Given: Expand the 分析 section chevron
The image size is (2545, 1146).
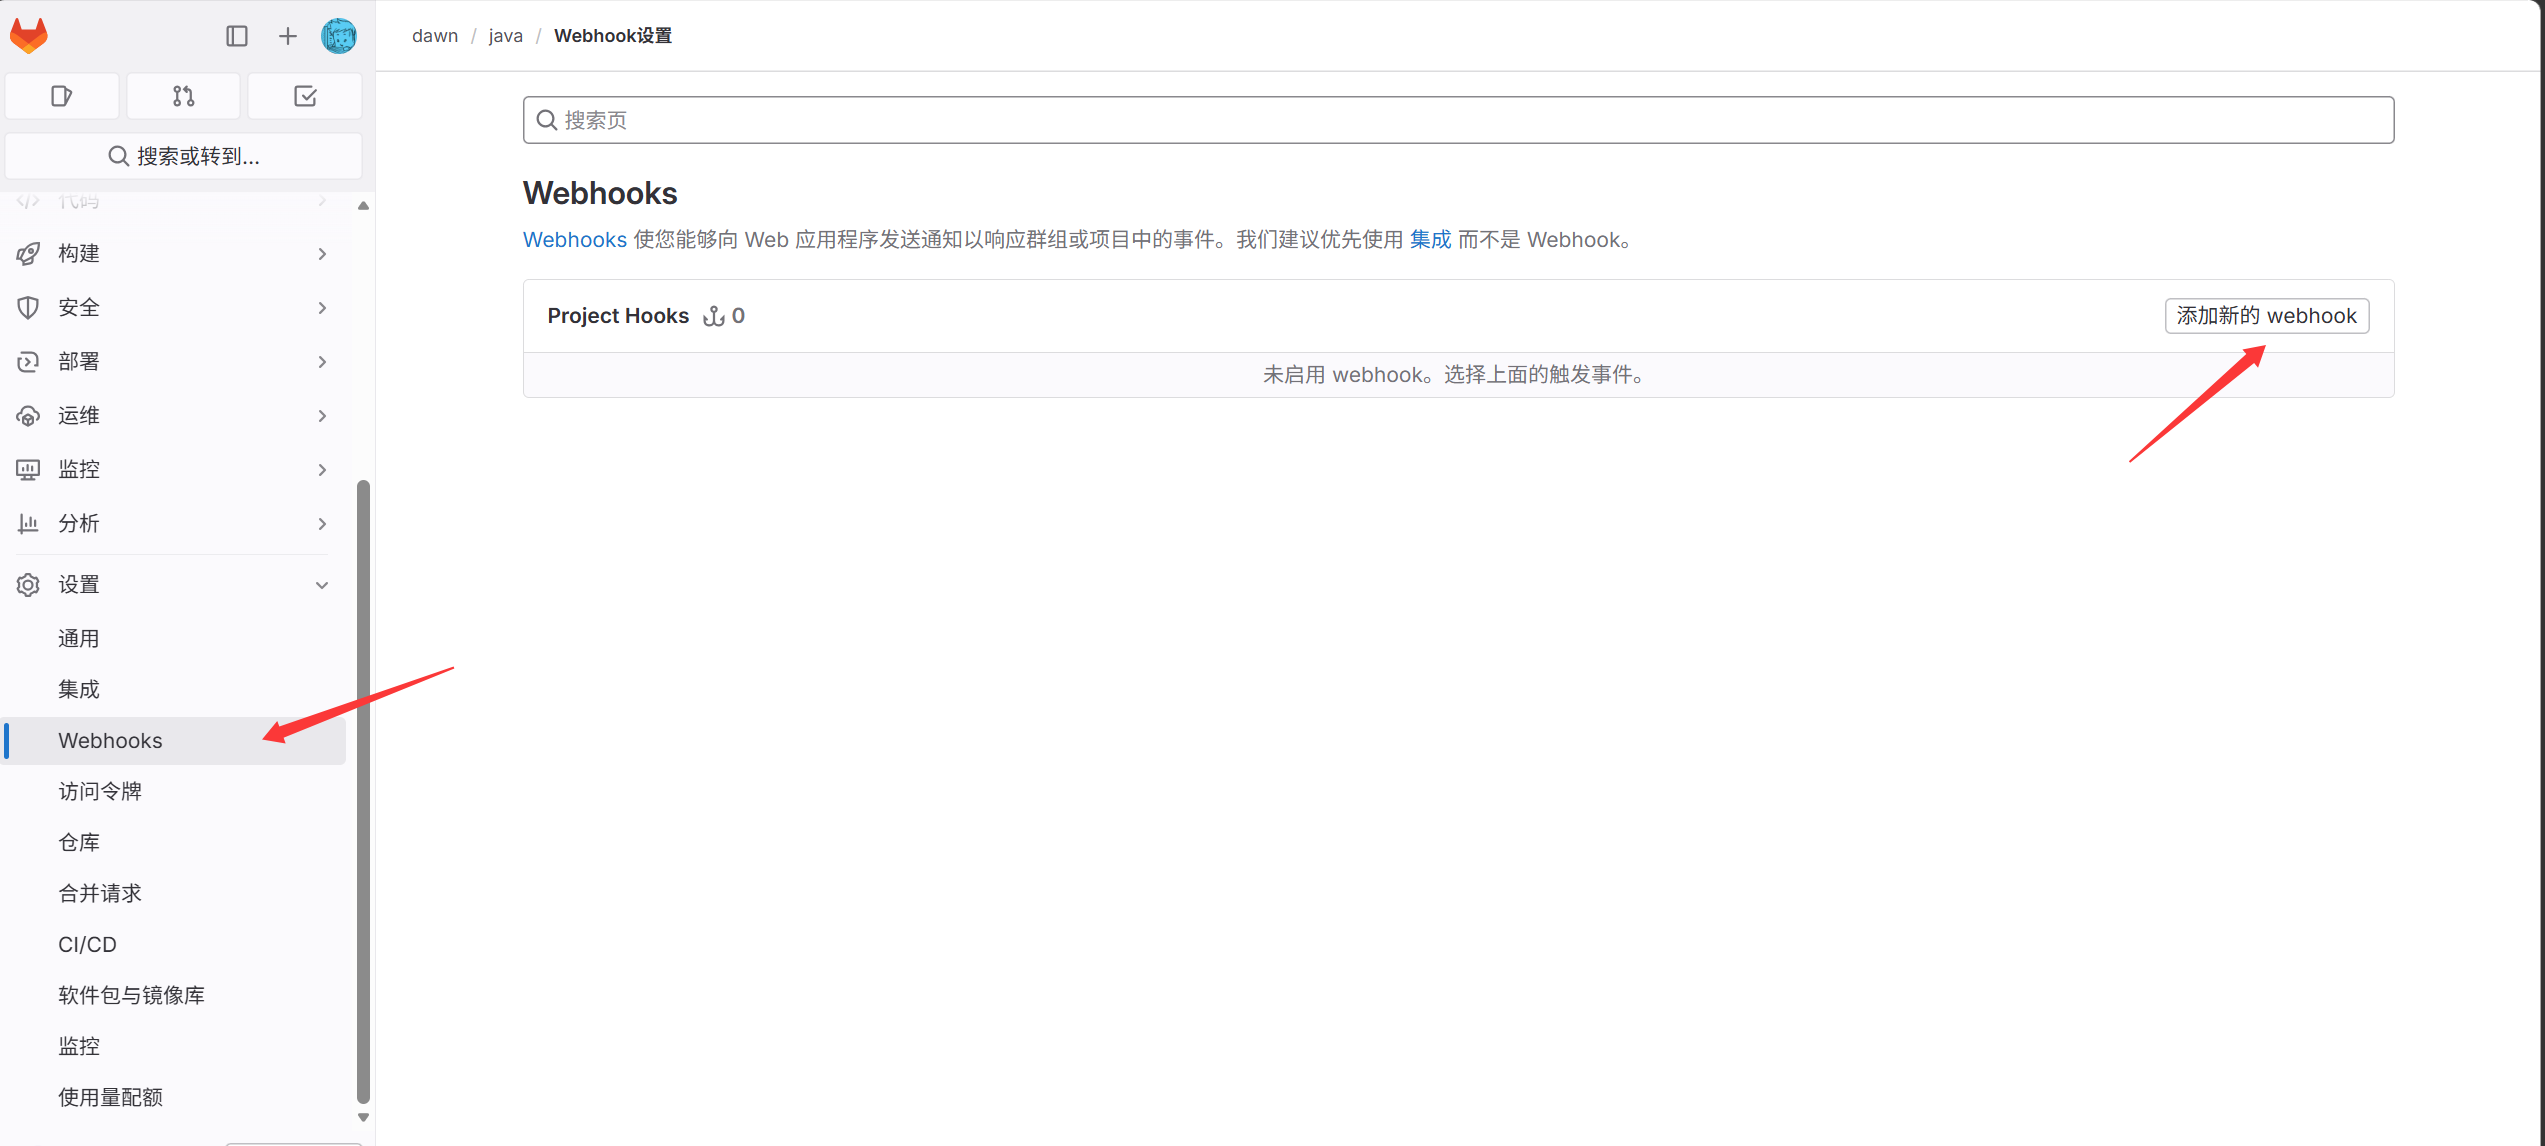Looking at the screenshot, I should pos(322,524).
